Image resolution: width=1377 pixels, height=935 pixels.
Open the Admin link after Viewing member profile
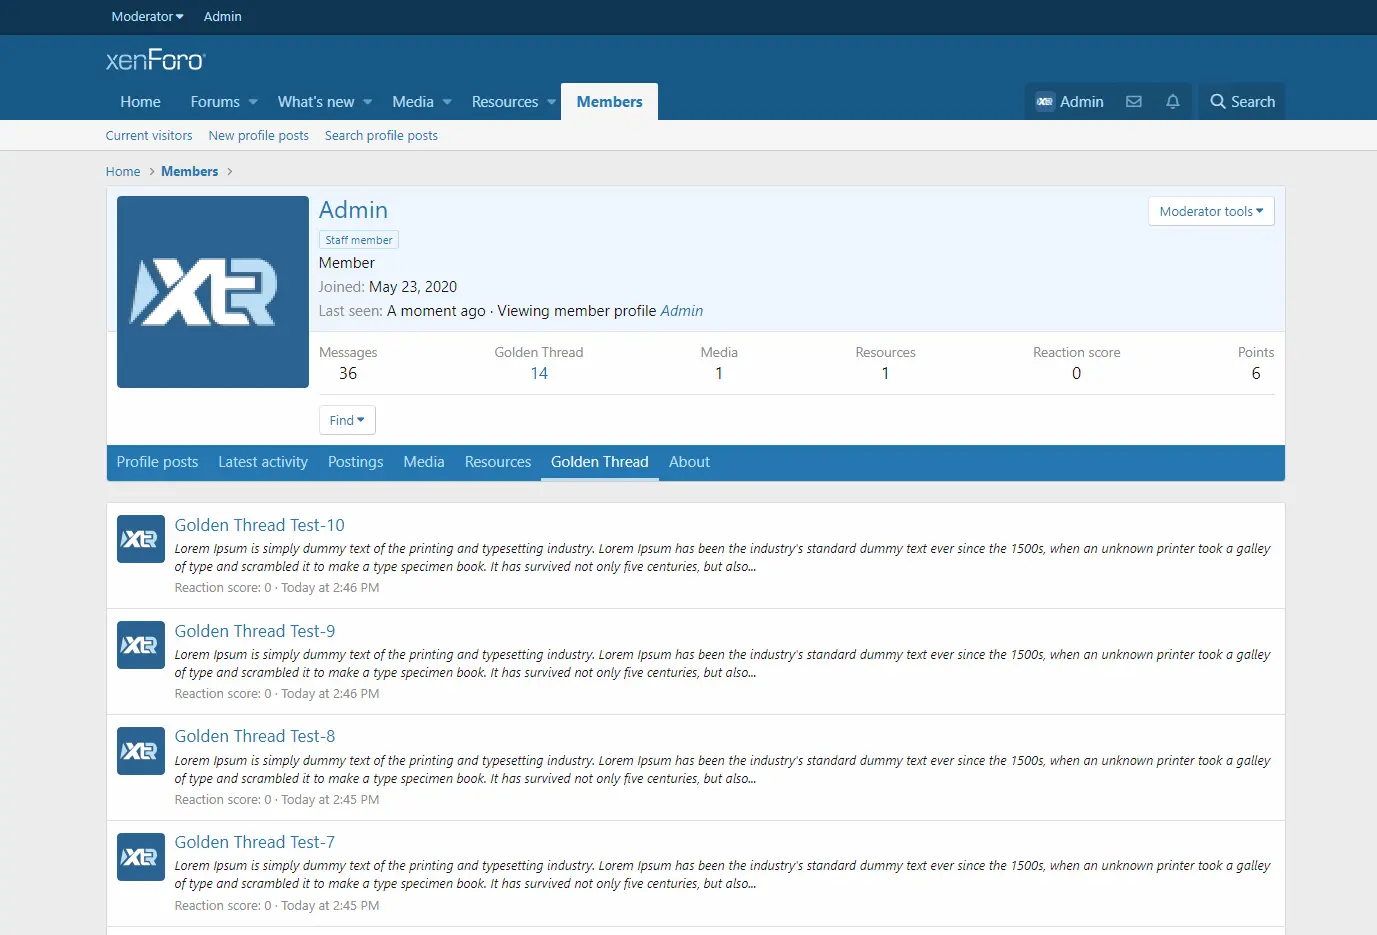[x=682, y=311]
